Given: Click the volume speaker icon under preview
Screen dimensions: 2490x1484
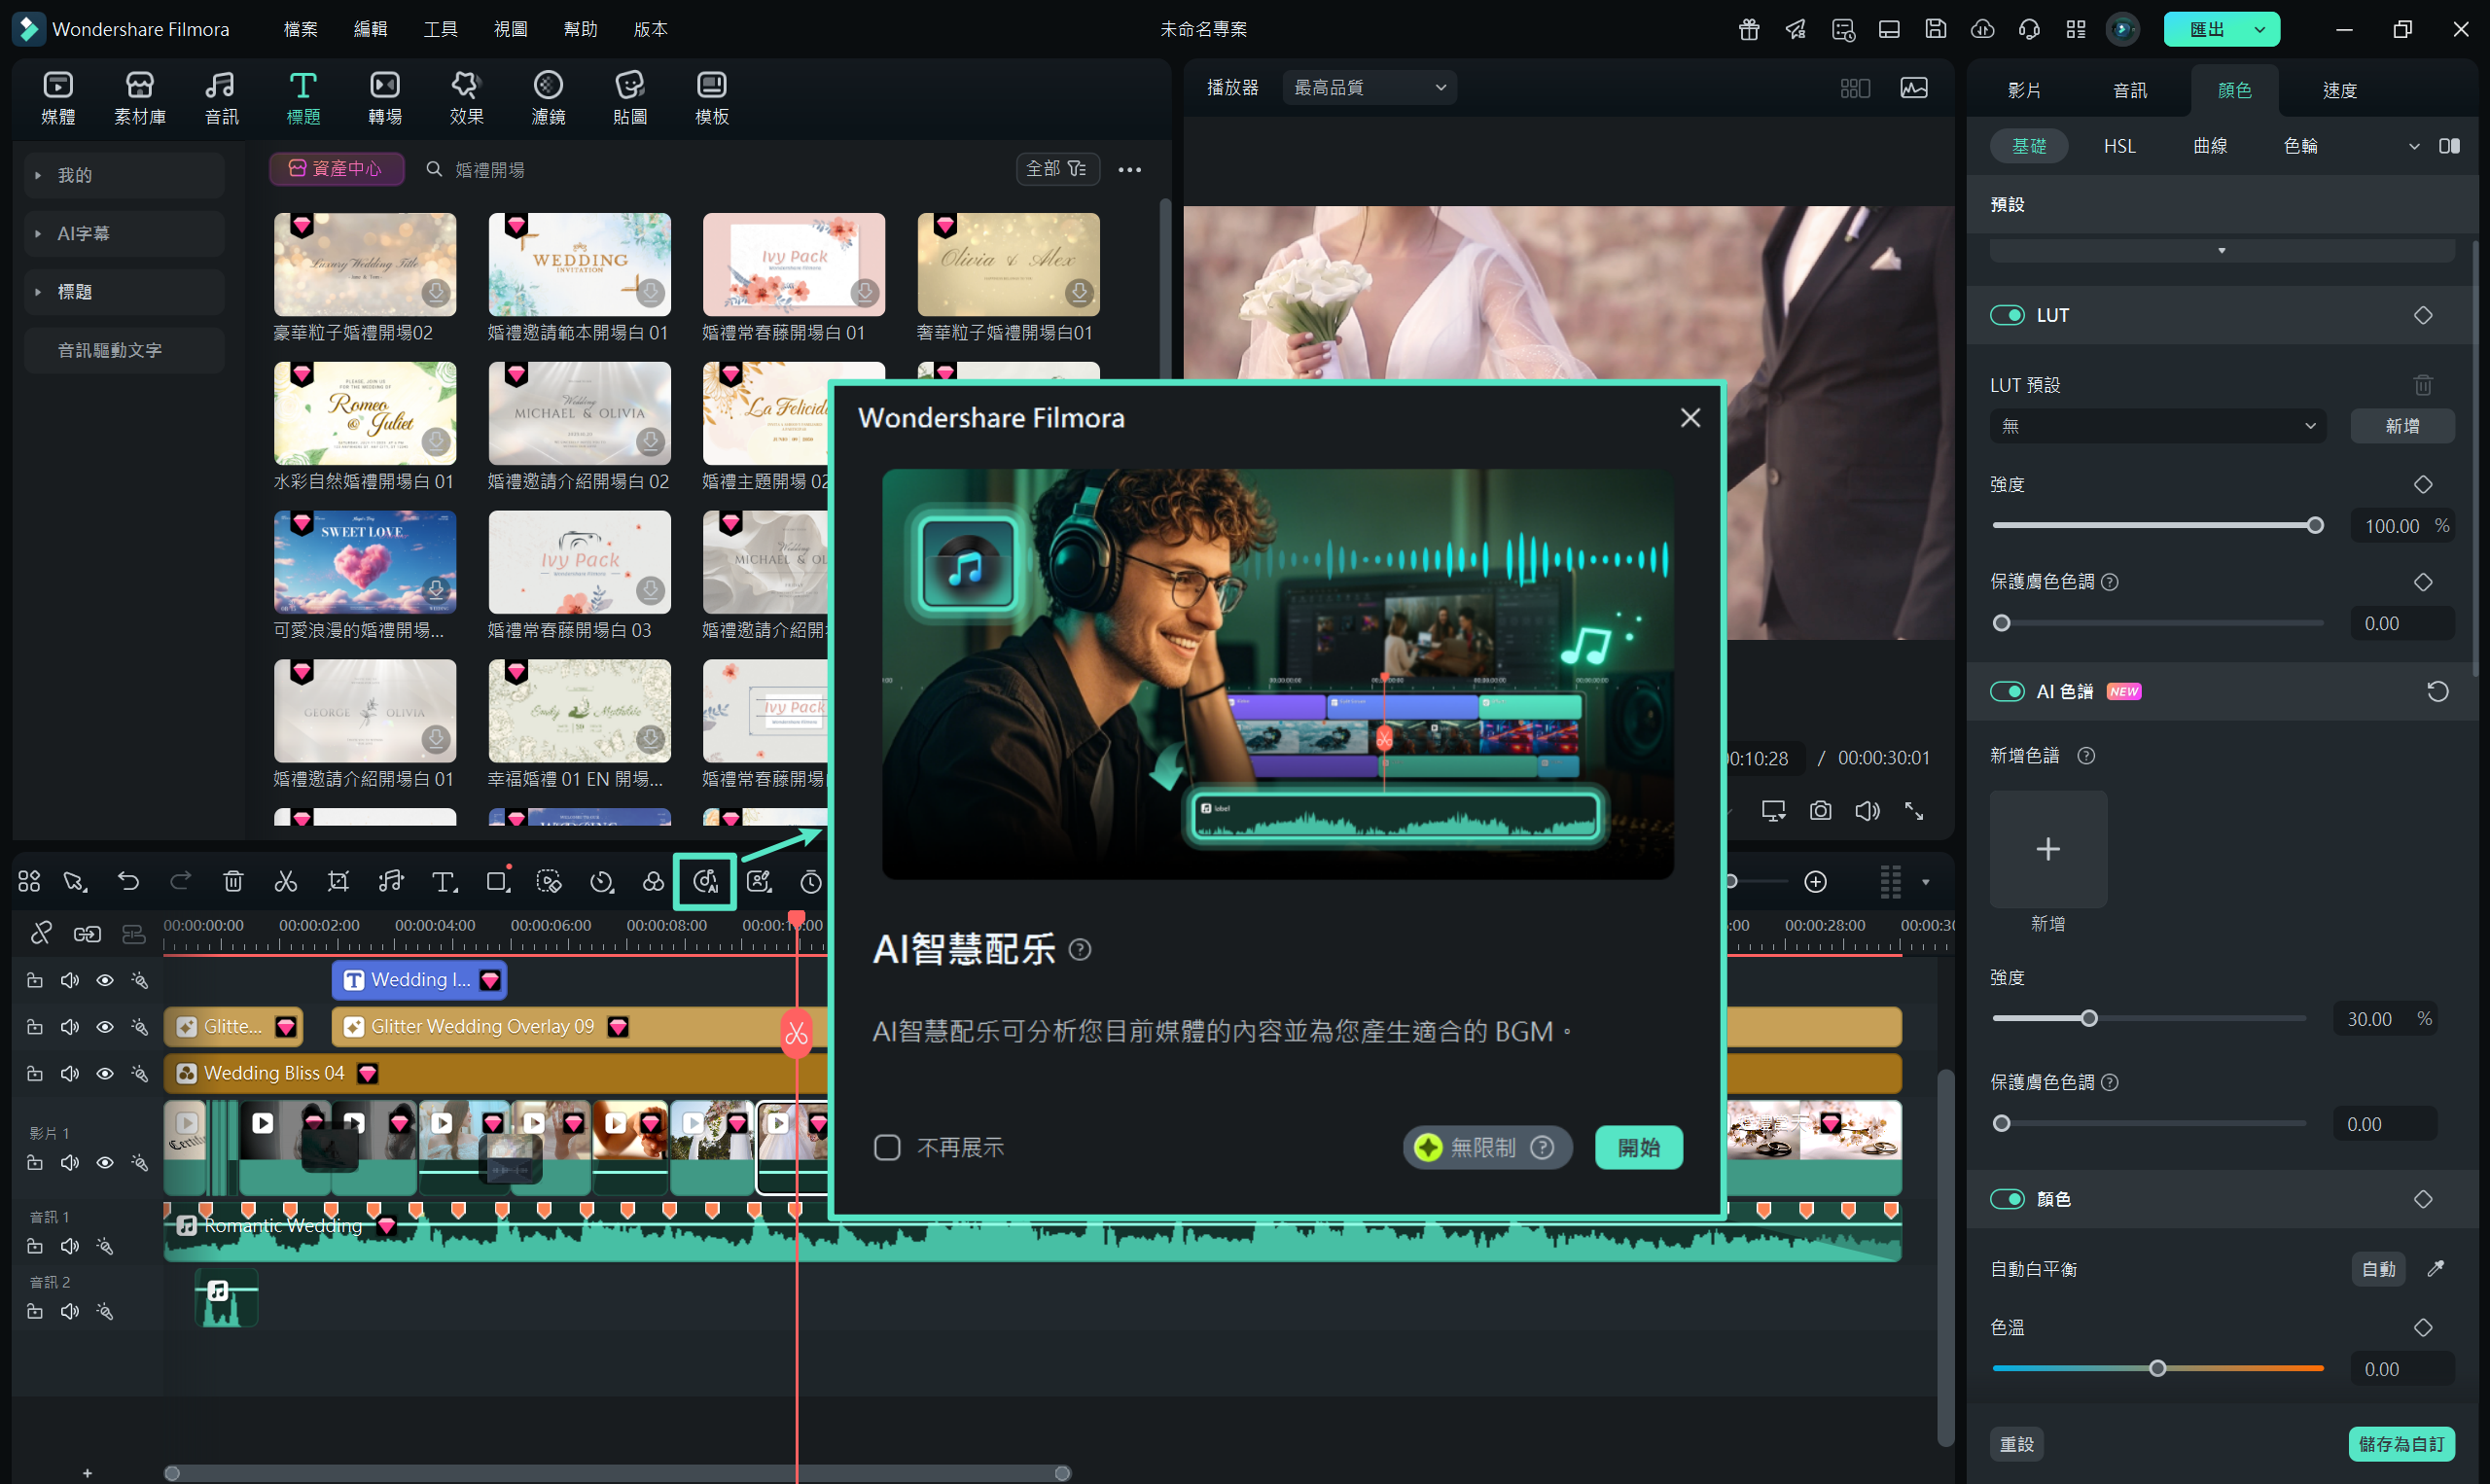Looking at the screenshot, I should [1867, 811].
